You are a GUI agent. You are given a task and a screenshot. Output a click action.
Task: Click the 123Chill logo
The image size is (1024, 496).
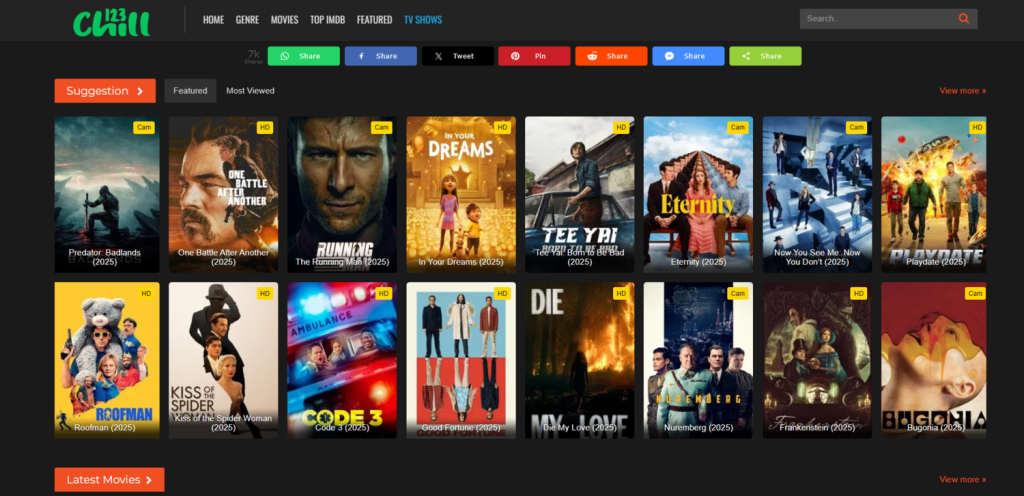(111, 22)
